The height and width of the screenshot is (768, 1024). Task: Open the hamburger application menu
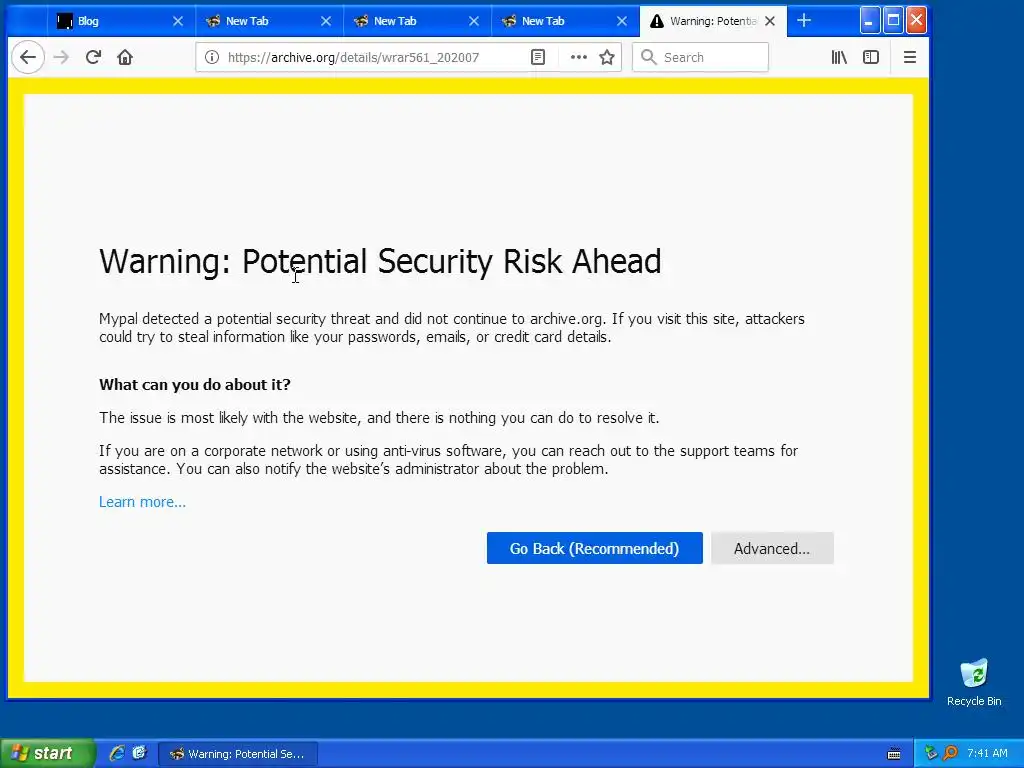(910, 57)
